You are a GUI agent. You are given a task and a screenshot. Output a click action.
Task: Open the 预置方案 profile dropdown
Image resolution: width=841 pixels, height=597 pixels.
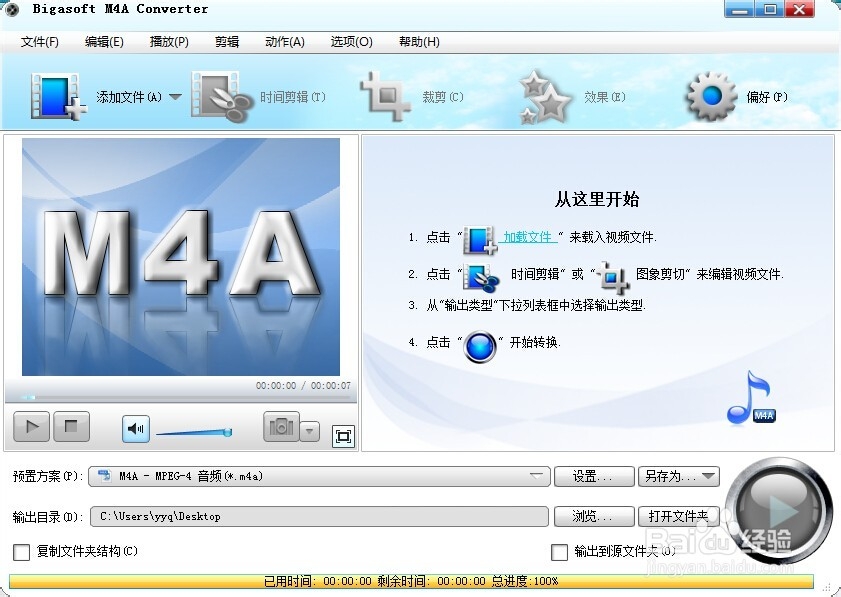[319, 476]
